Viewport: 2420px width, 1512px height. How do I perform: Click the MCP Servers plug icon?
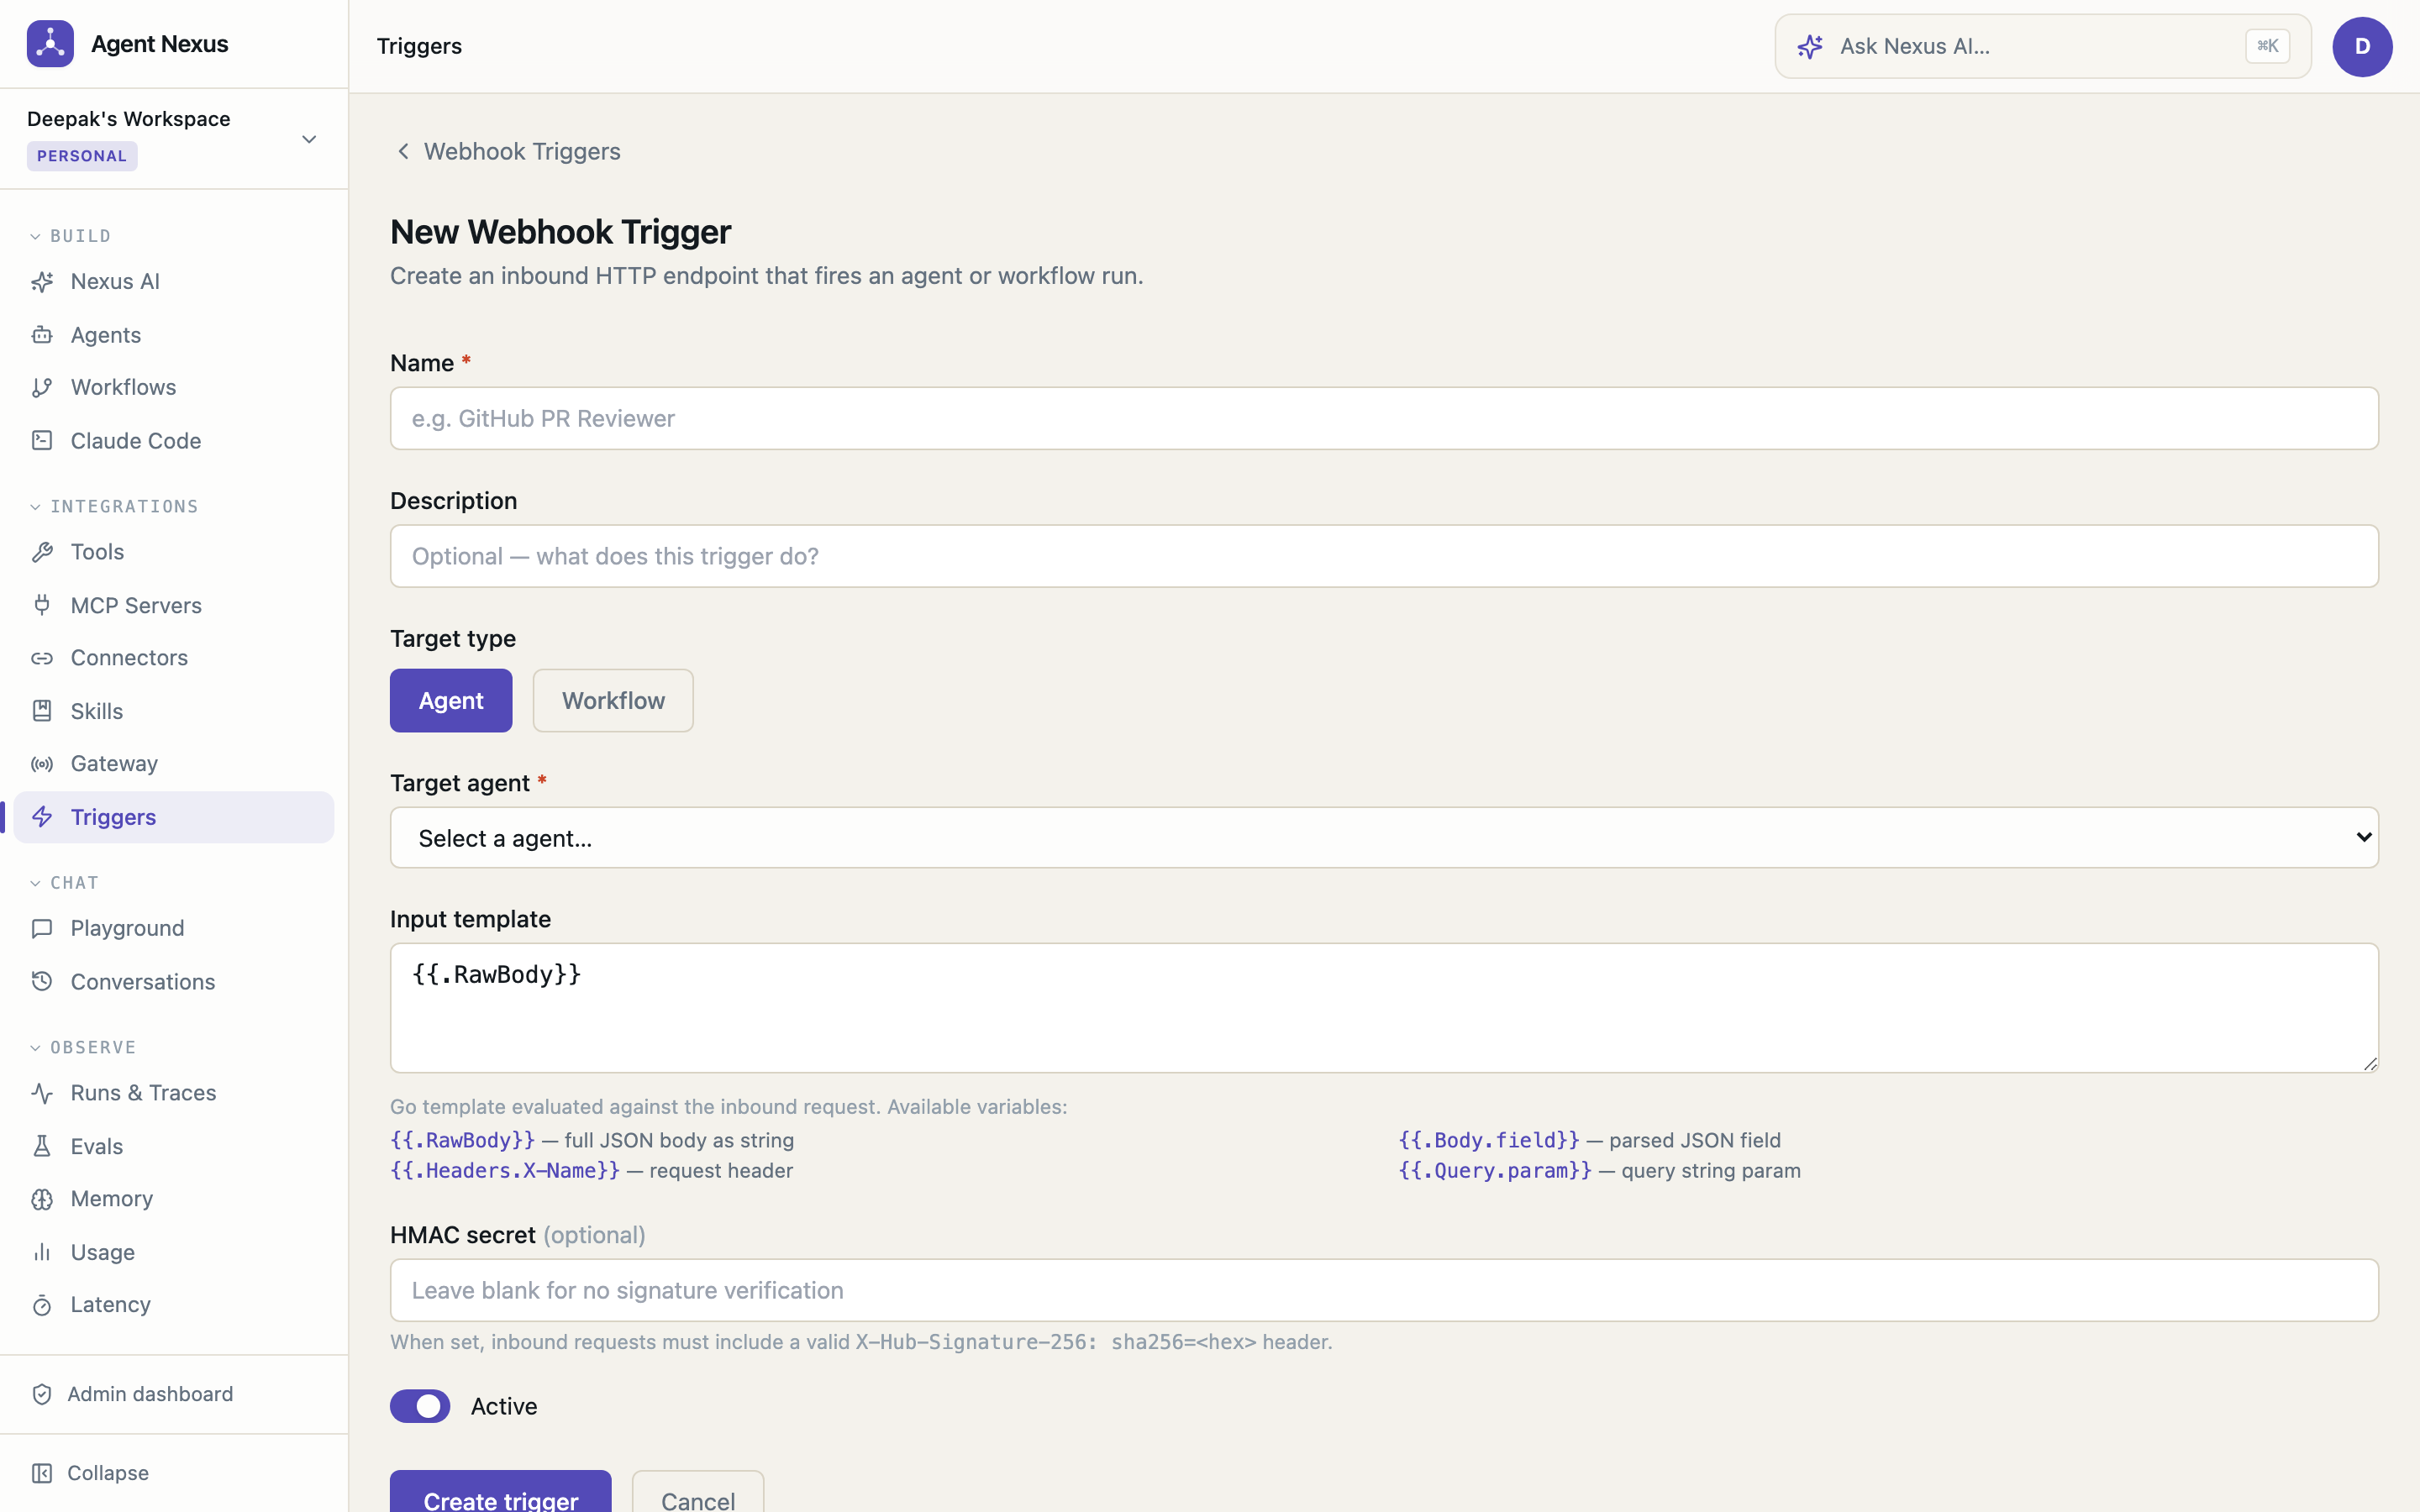tap(42, 605)
